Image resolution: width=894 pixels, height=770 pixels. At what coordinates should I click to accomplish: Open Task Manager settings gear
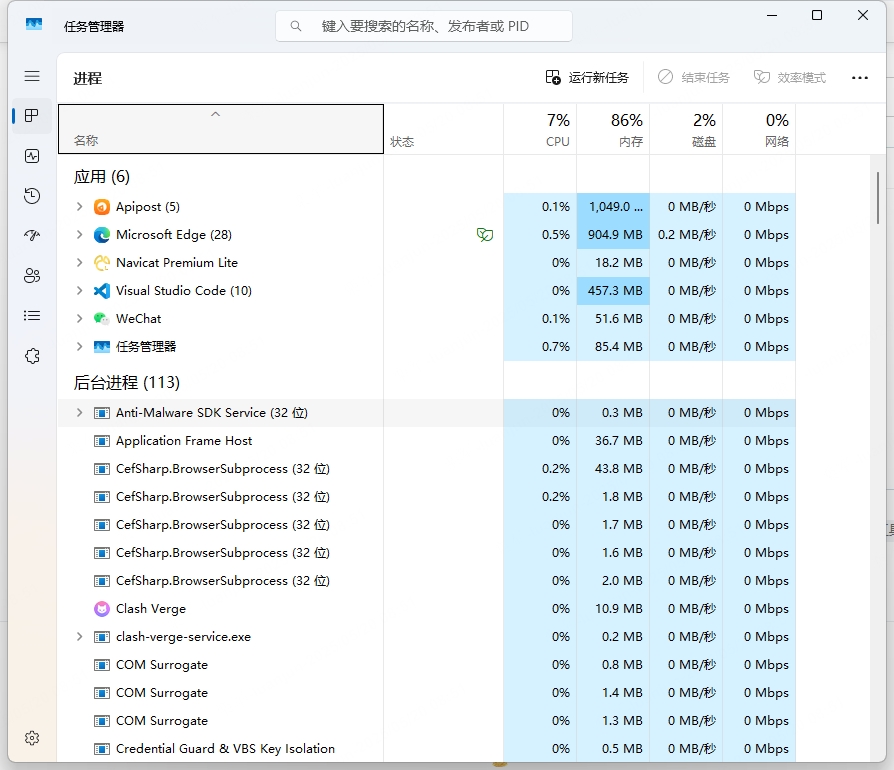[32, 738]
